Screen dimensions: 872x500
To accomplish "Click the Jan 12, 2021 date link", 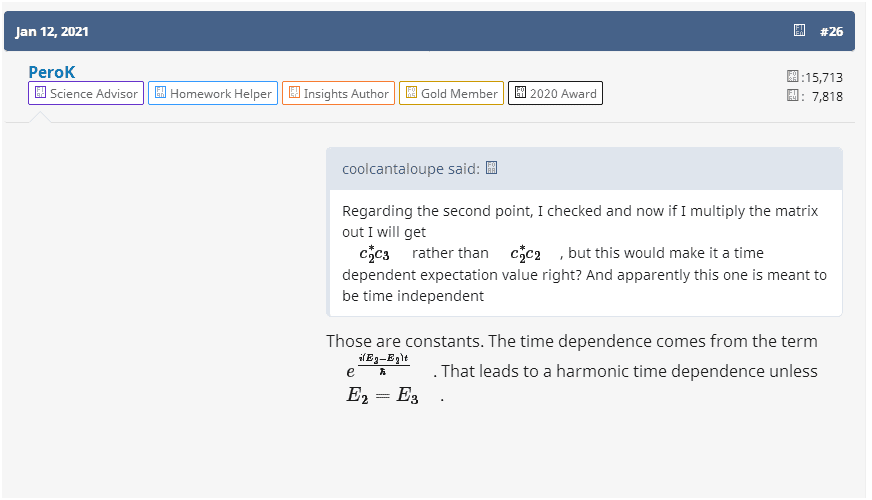I will tap(52, 31).
